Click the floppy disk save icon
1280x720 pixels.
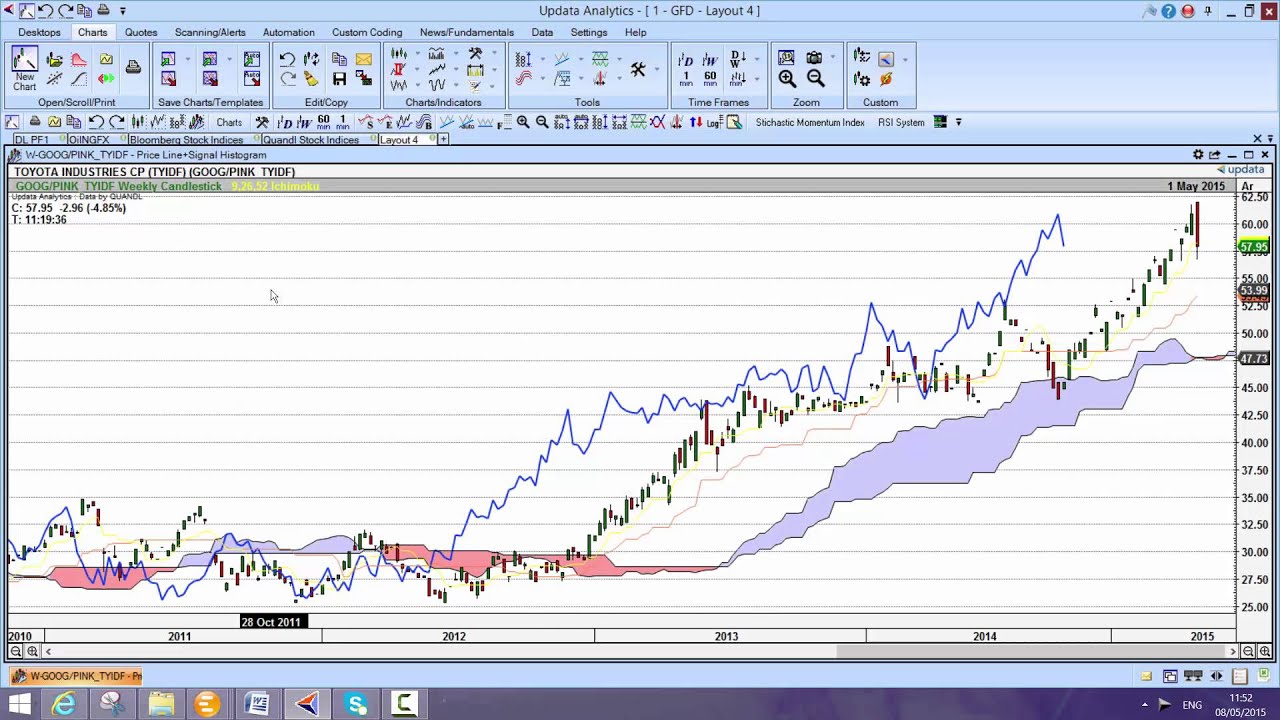[x=339, y=79]
